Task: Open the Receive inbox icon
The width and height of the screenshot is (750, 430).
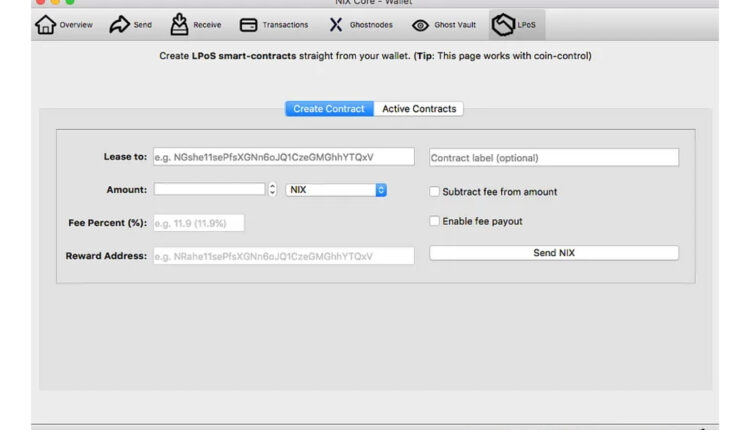Action: [x=179, y=24]
